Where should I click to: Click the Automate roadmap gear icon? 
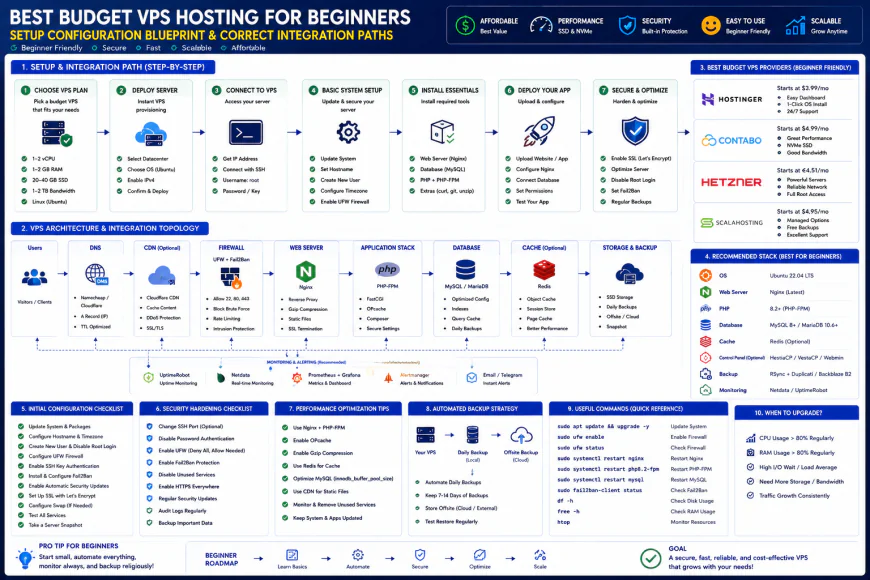tap(358, 555)
